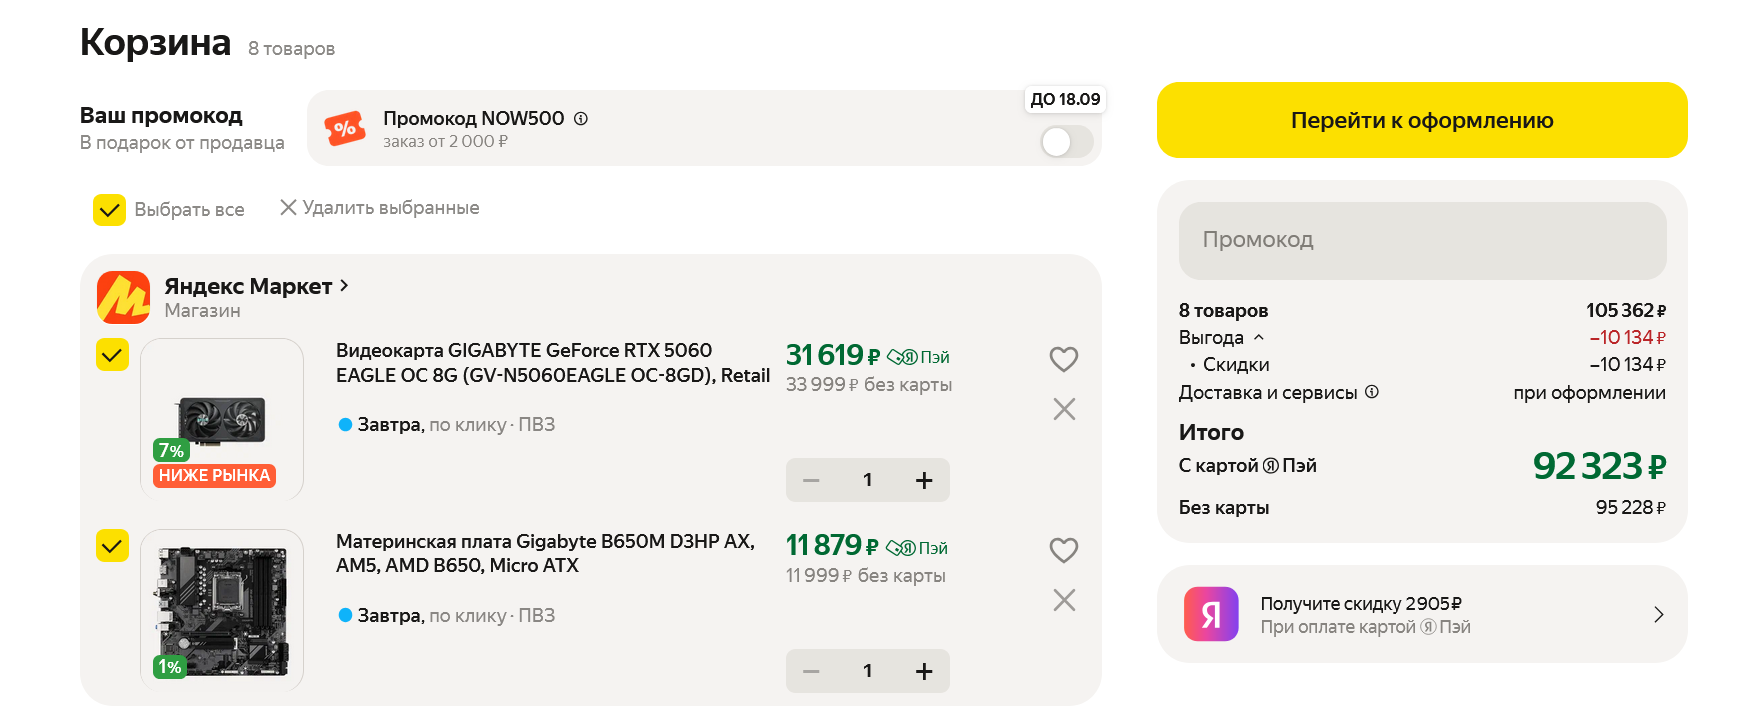Viewport: 1752px width, 711px height.
Task: Expand the Yandex Pay 2905₽ discount offer
Action: coord(1658,615)
